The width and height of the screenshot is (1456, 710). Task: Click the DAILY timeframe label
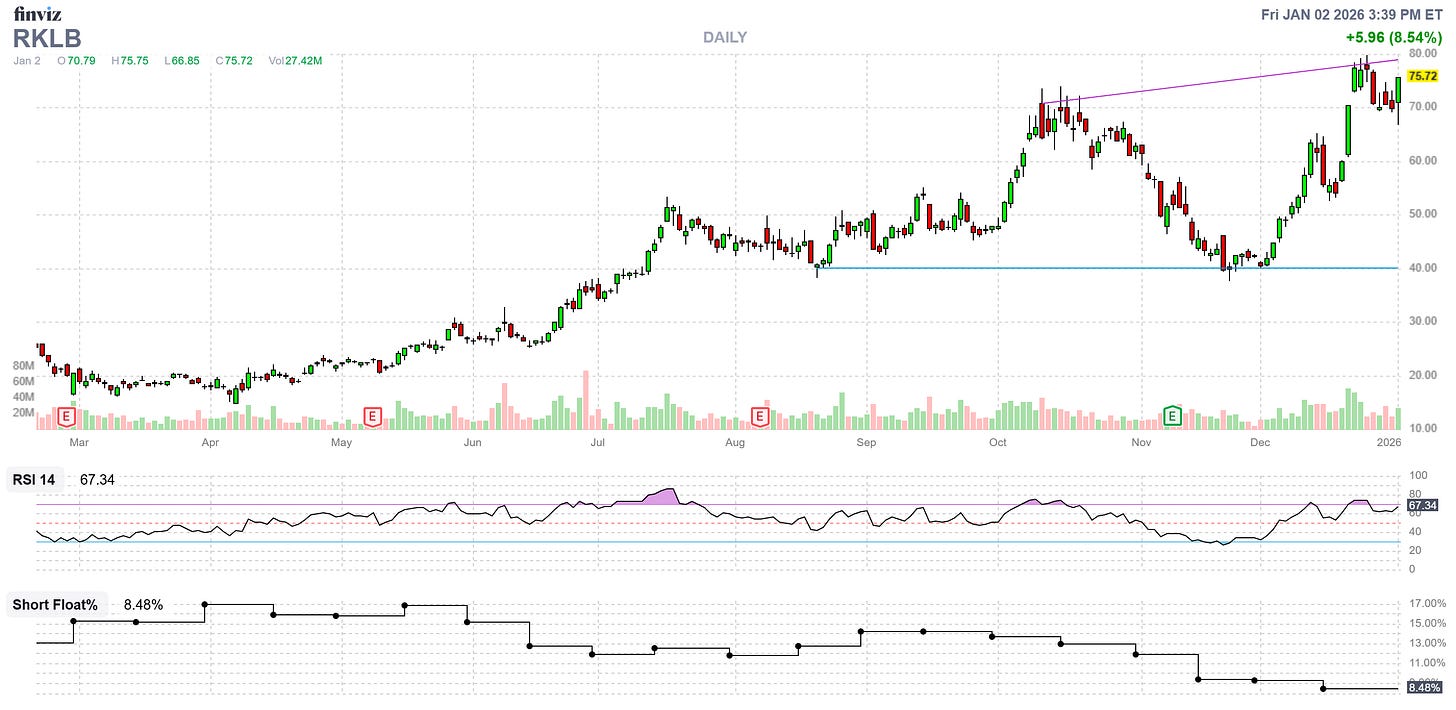coord(725,38)
